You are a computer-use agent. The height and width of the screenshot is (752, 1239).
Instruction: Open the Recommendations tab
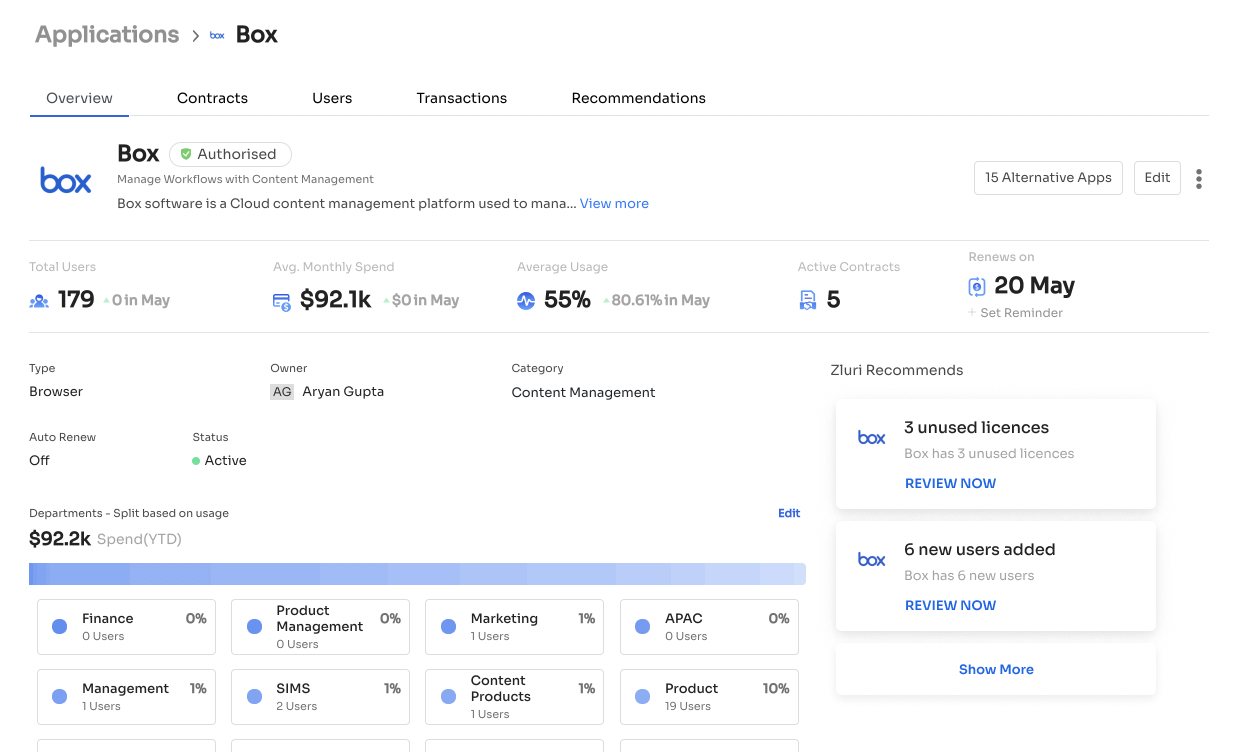638,98
